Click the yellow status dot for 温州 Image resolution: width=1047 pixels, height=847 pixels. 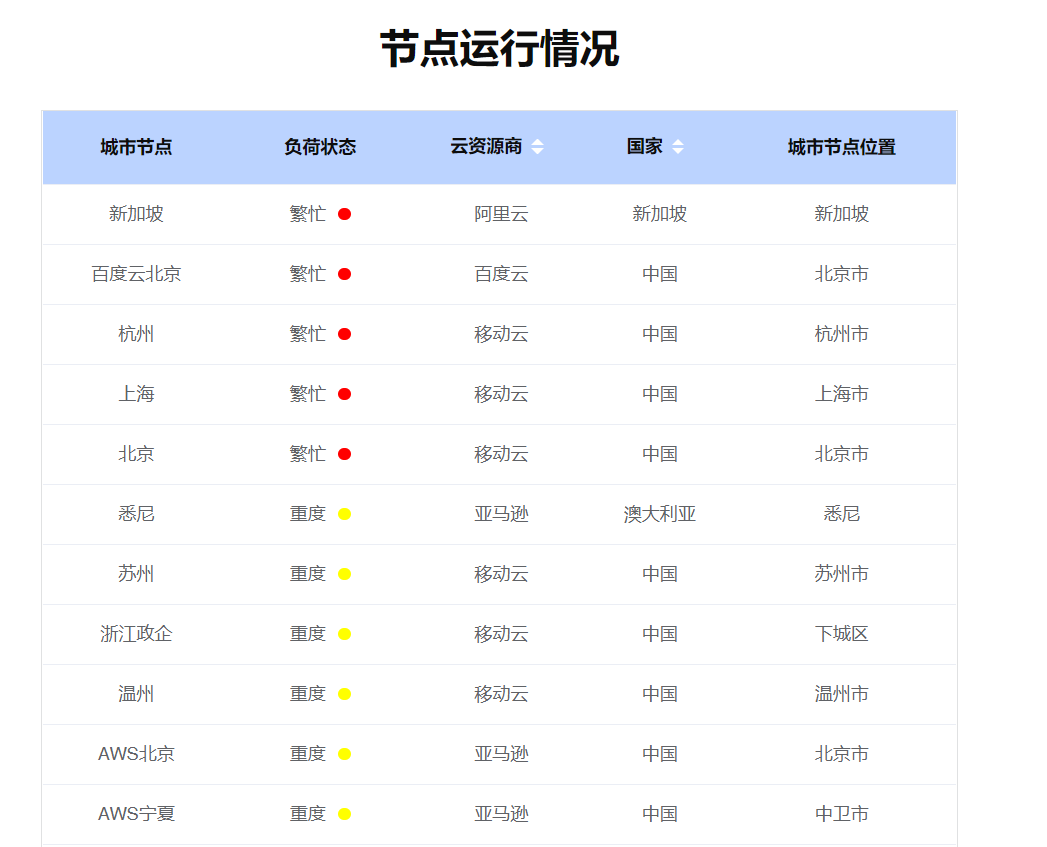tap(344, 694)
